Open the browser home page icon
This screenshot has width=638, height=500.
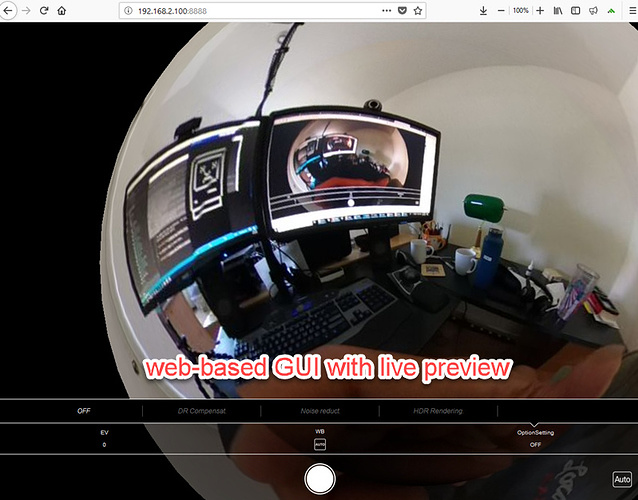pyautogui.click(x=62, y=11)
